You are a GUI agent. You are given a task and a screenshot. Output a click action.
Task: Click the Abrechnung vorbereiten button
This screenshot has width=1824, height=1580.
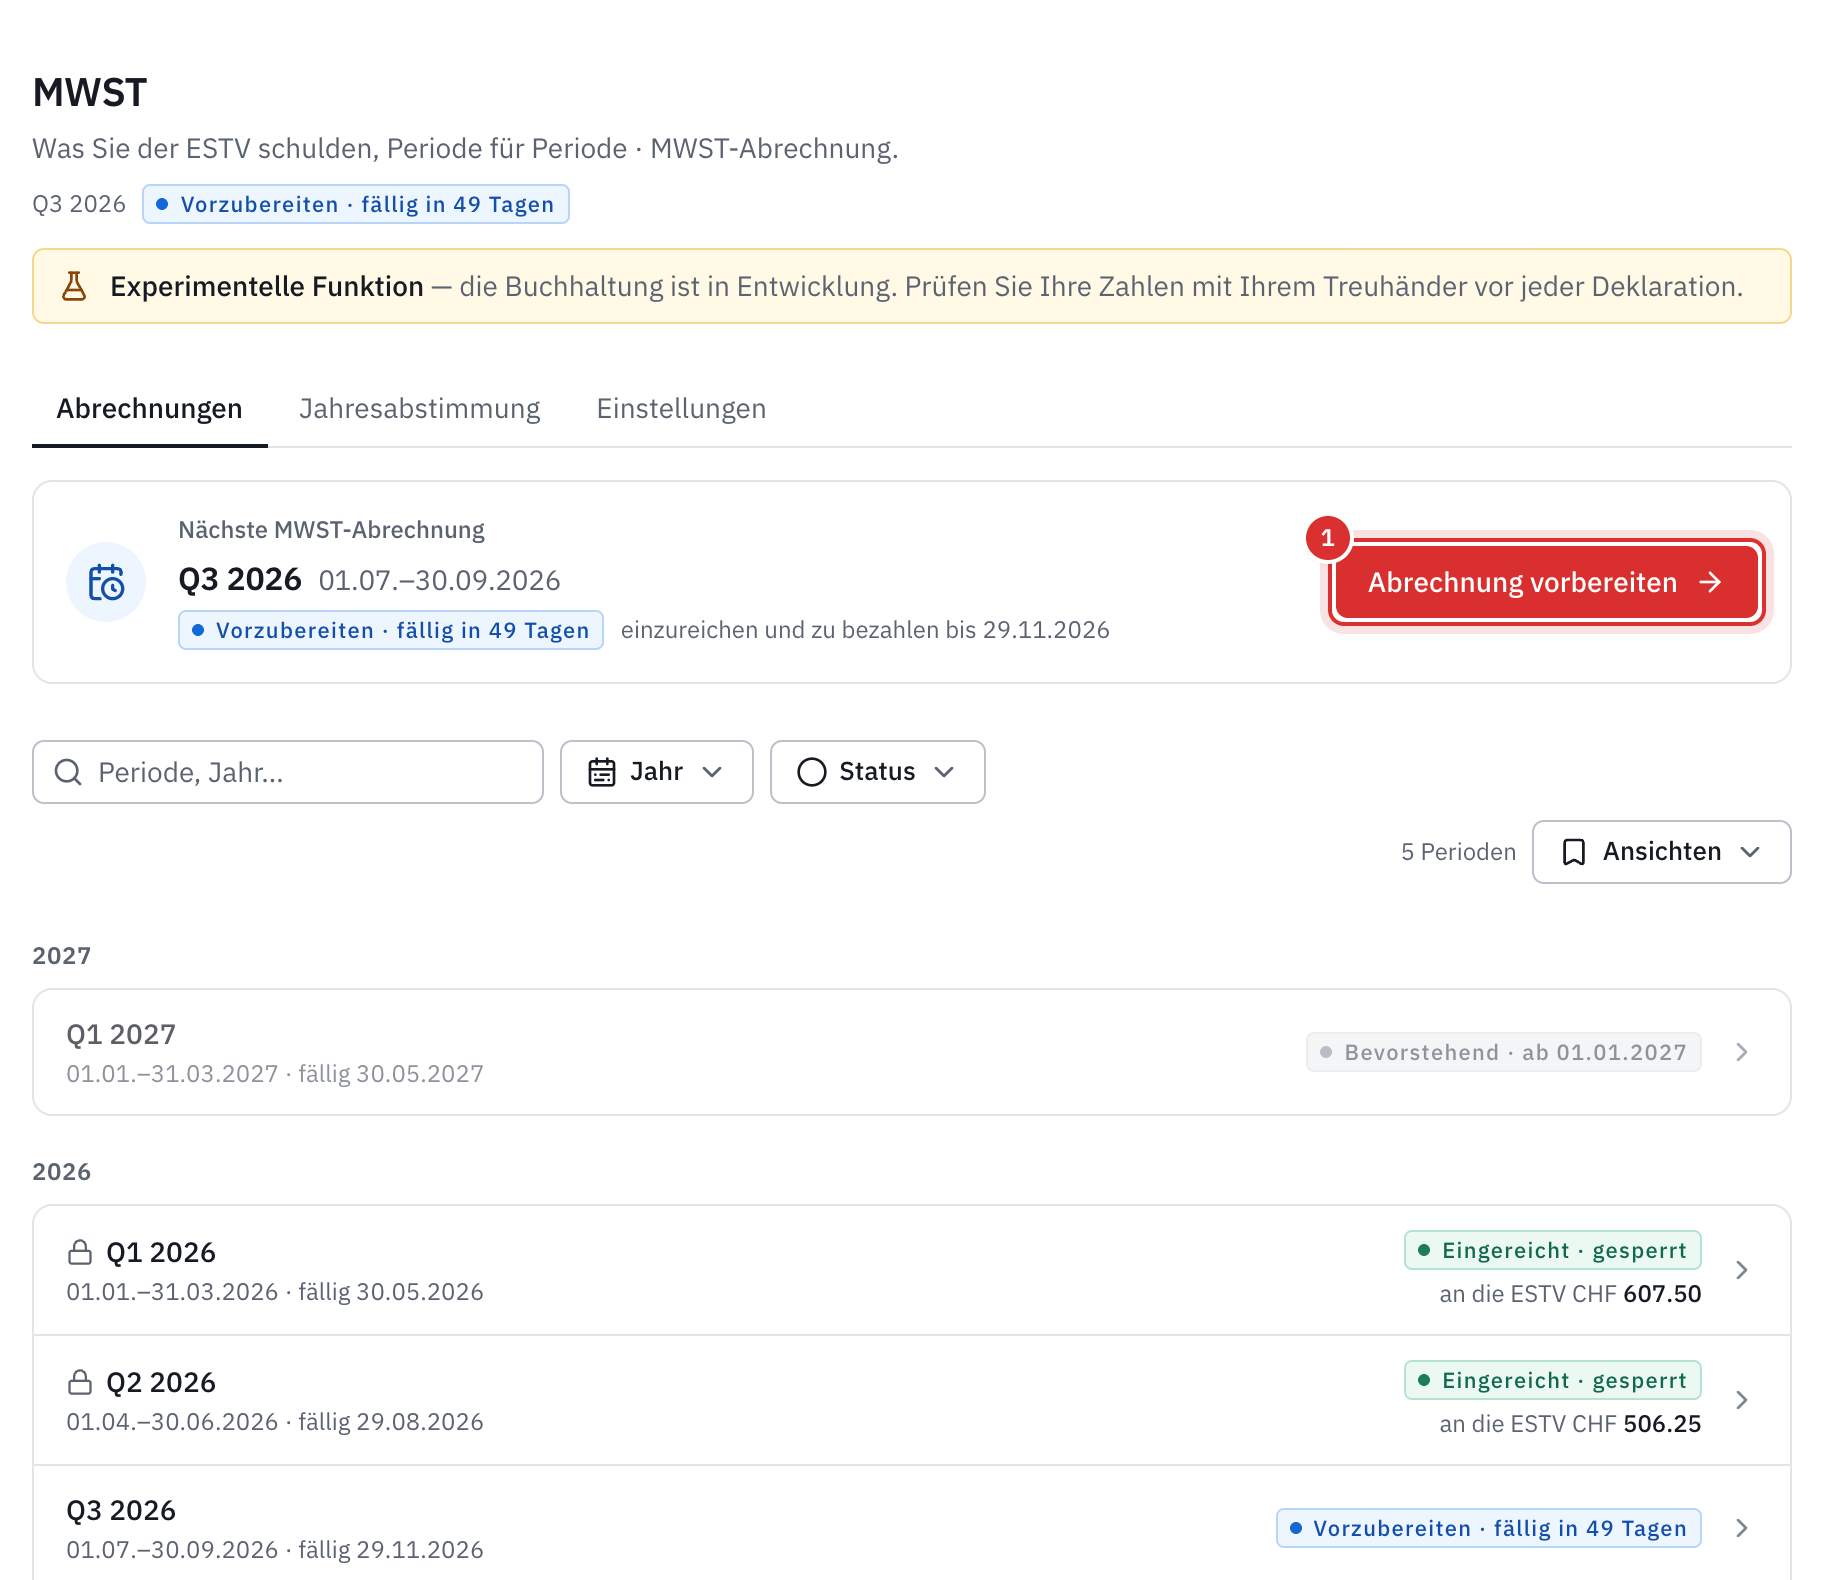tap(1546, 582)
